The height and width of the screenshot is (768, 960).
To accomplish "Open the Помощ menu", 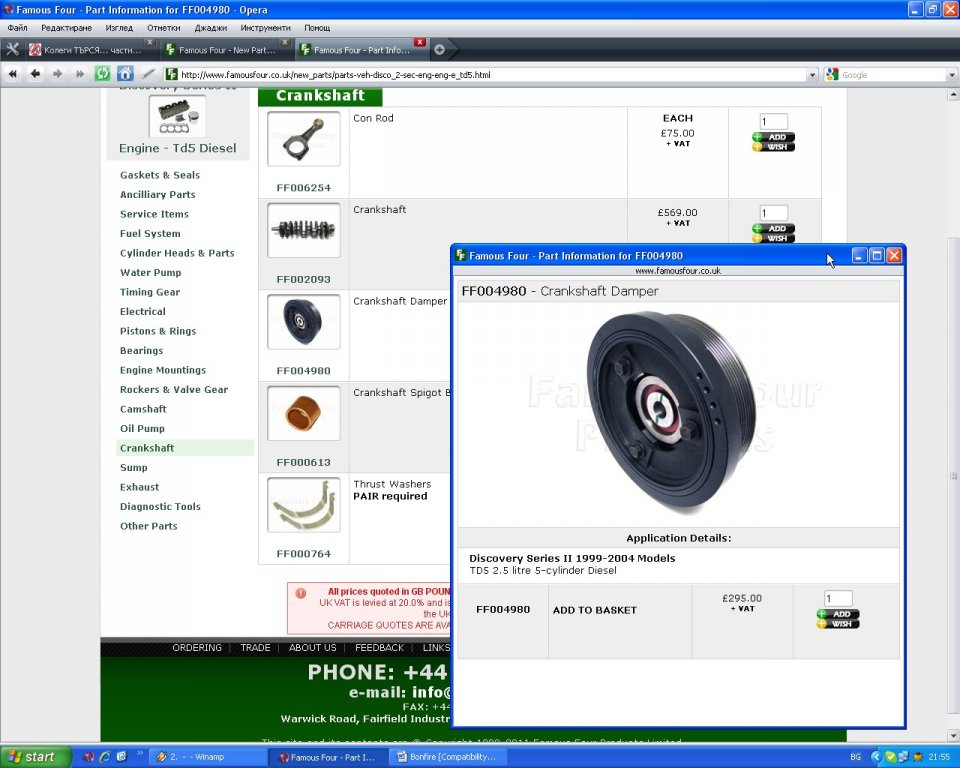I will (317, 28).
